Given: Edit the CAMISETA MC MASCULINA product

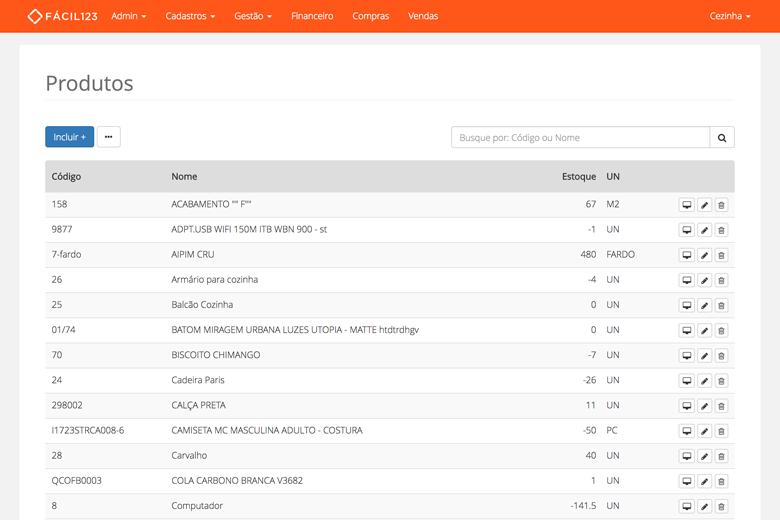Looking at the screenshot, I should pyautogui.click(x=704, y=431).
